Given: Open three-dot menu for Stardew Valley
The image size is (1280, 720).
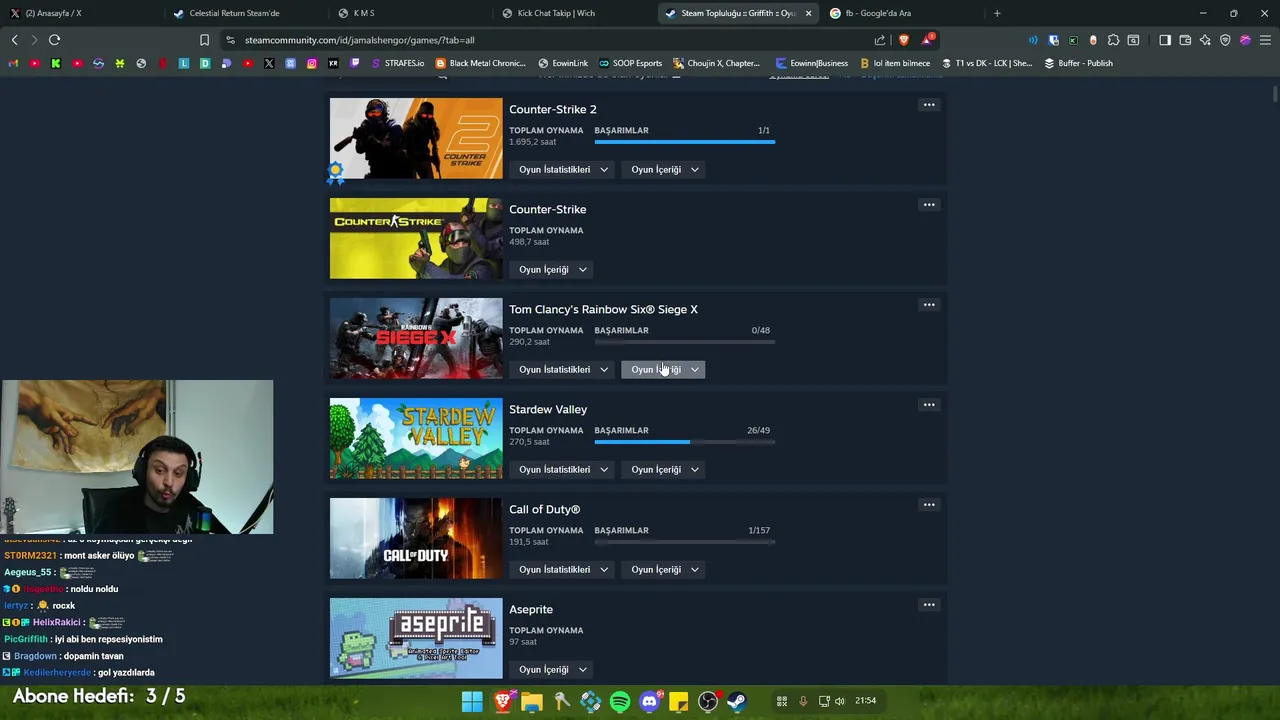Looking at the screenshot, I should coord(929,405).
